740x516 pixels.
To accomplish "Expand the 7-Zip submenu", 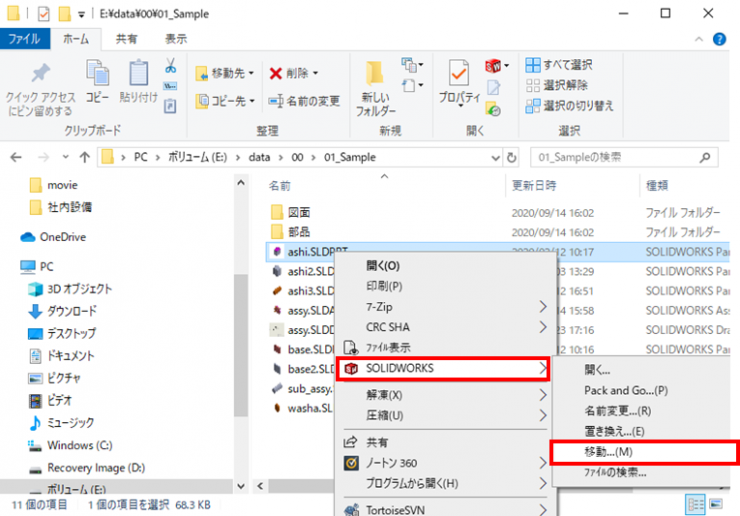I will click(x=446, y=307).
